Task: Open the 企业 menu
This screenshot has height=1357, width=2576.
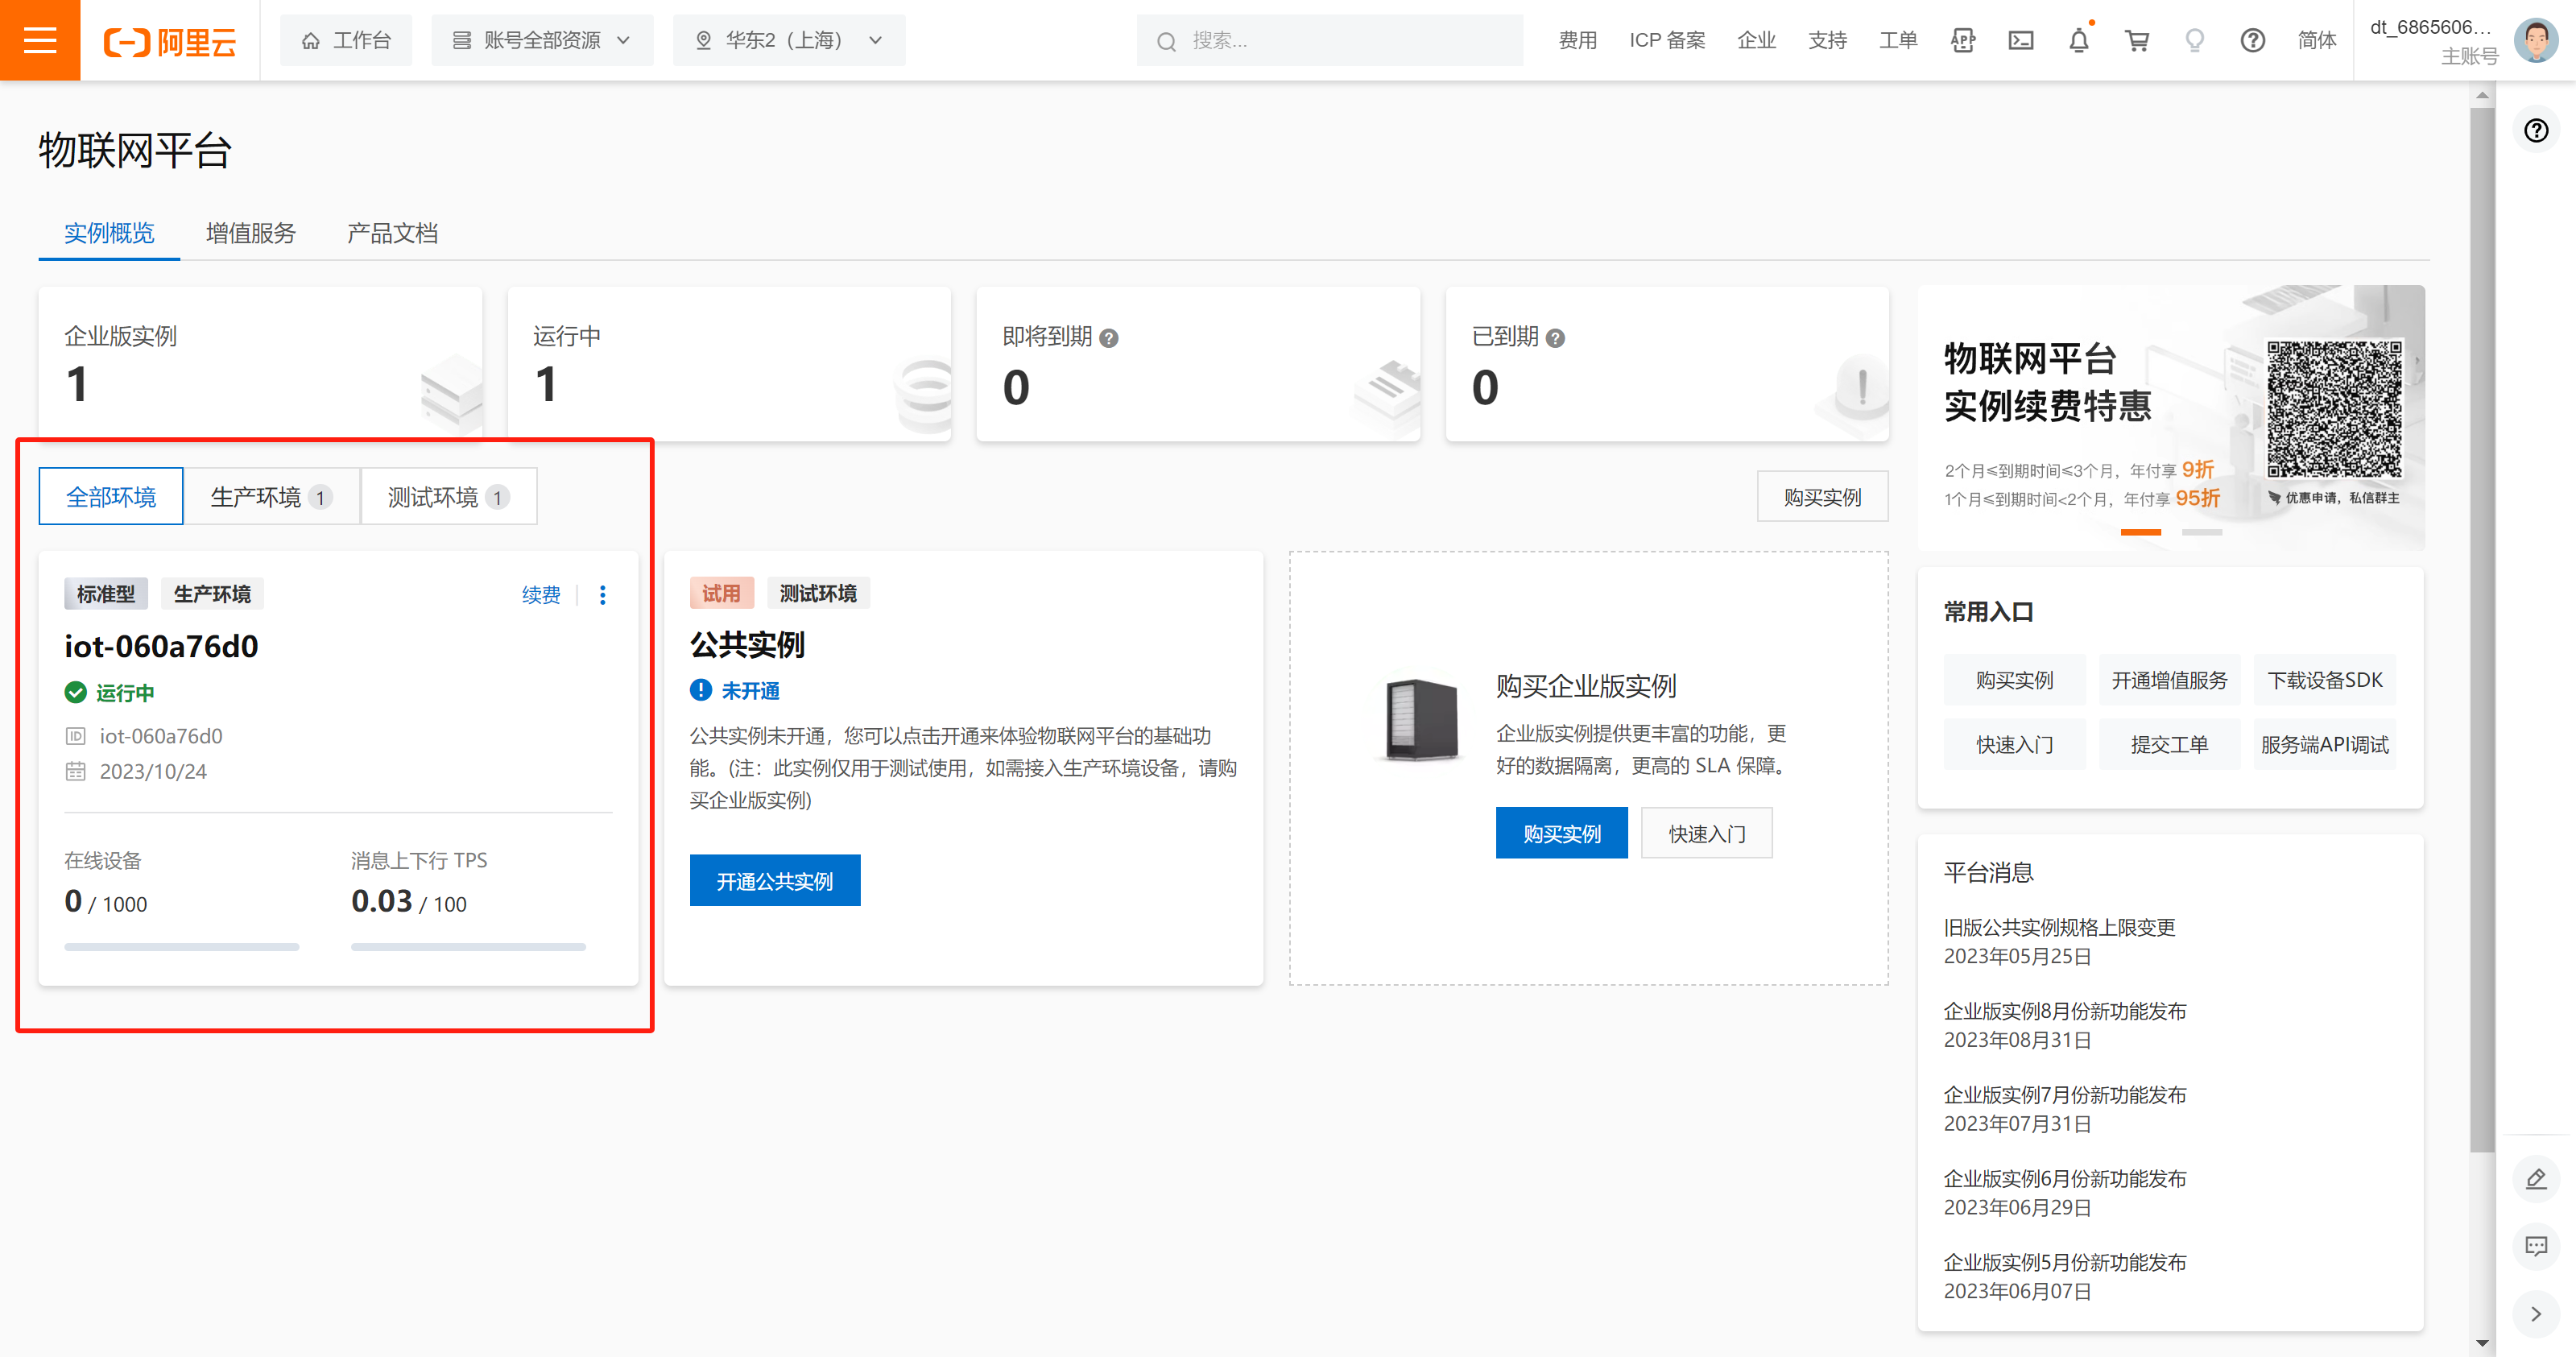Action: [1757, 40]
